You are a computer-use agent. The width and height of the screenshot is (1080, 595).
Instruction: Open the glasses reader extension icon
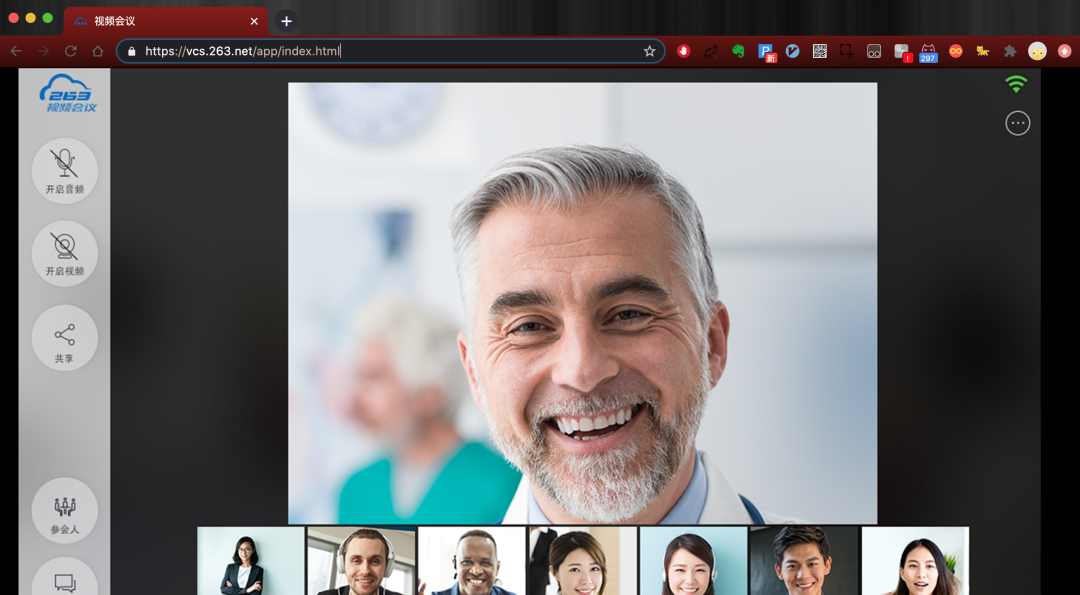[874, 51]
